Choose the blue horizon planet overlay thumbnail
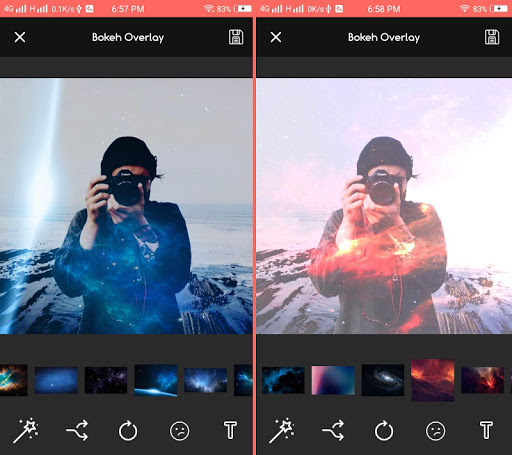The height and width of the screenshot is (455, 512). (156, 380)
